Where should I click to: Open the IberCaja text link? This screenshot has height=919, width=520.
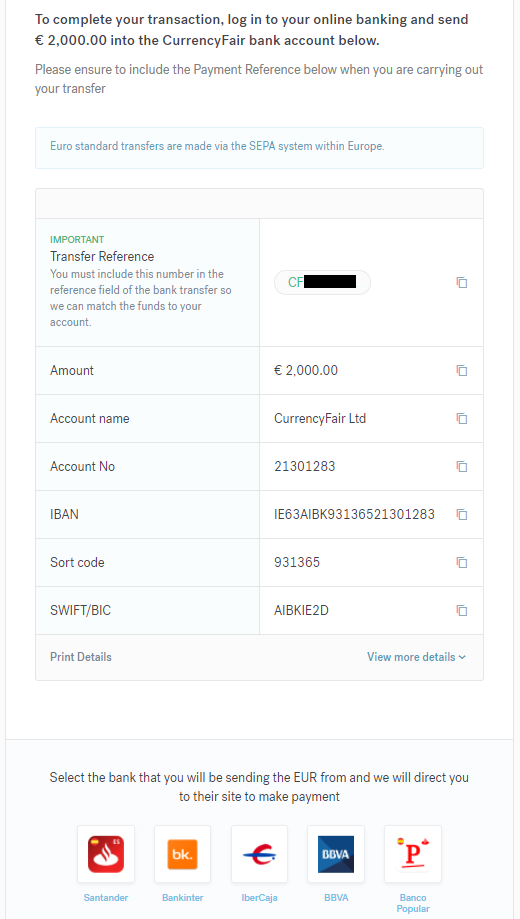click(x=259, y=898)
